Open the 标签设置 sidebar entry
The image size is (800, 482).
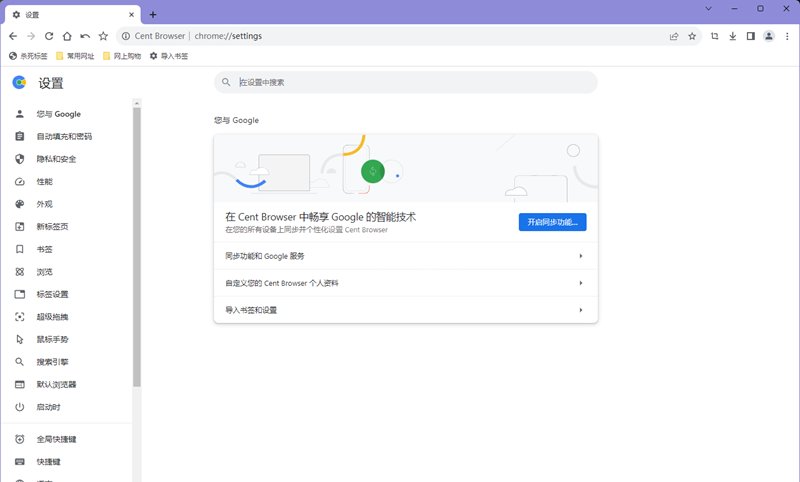pos(66,294)
